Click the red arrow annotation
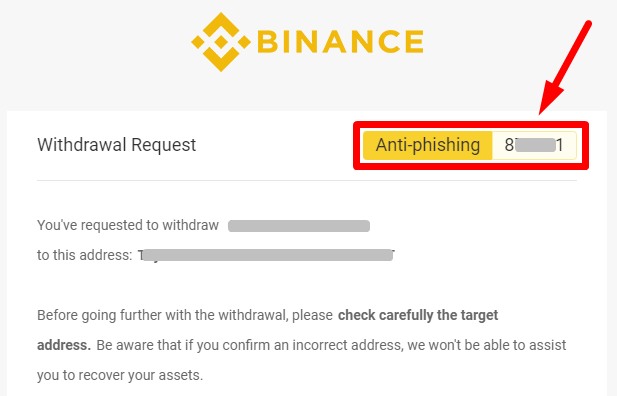Viewport: 617px width, 396px height. pyautogui.click(x=565, y=68)
